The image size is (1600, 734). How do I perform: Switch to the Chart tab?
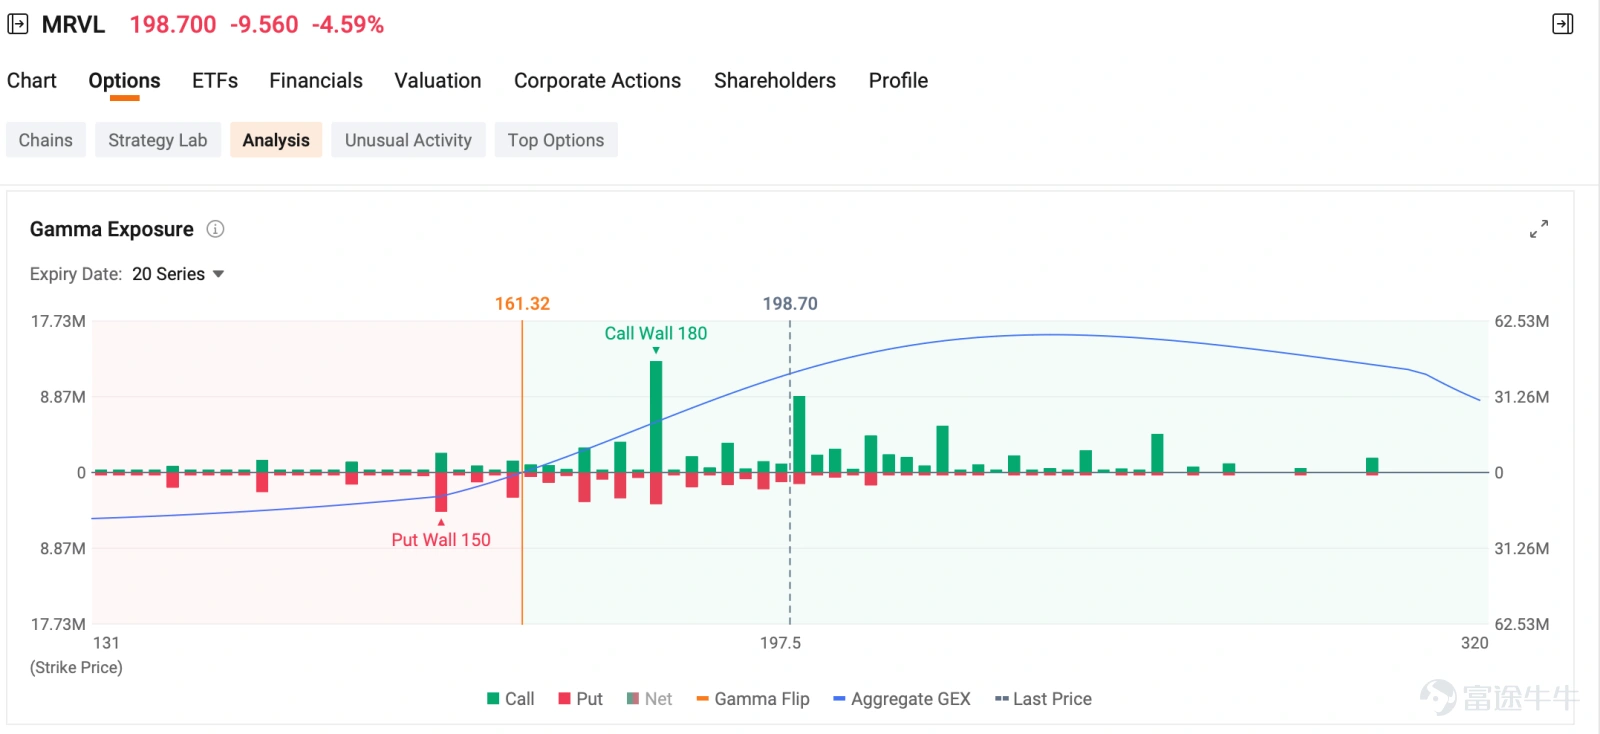pyautogui.click(x=32, y=81)
